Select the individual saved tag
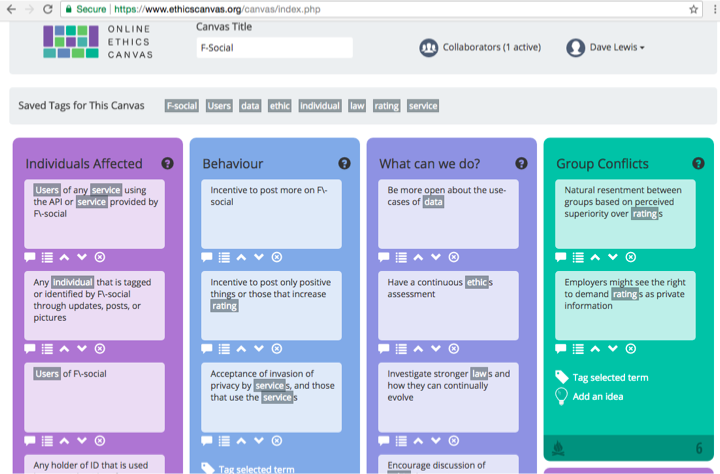720x474 pixels. click(320, 106)
